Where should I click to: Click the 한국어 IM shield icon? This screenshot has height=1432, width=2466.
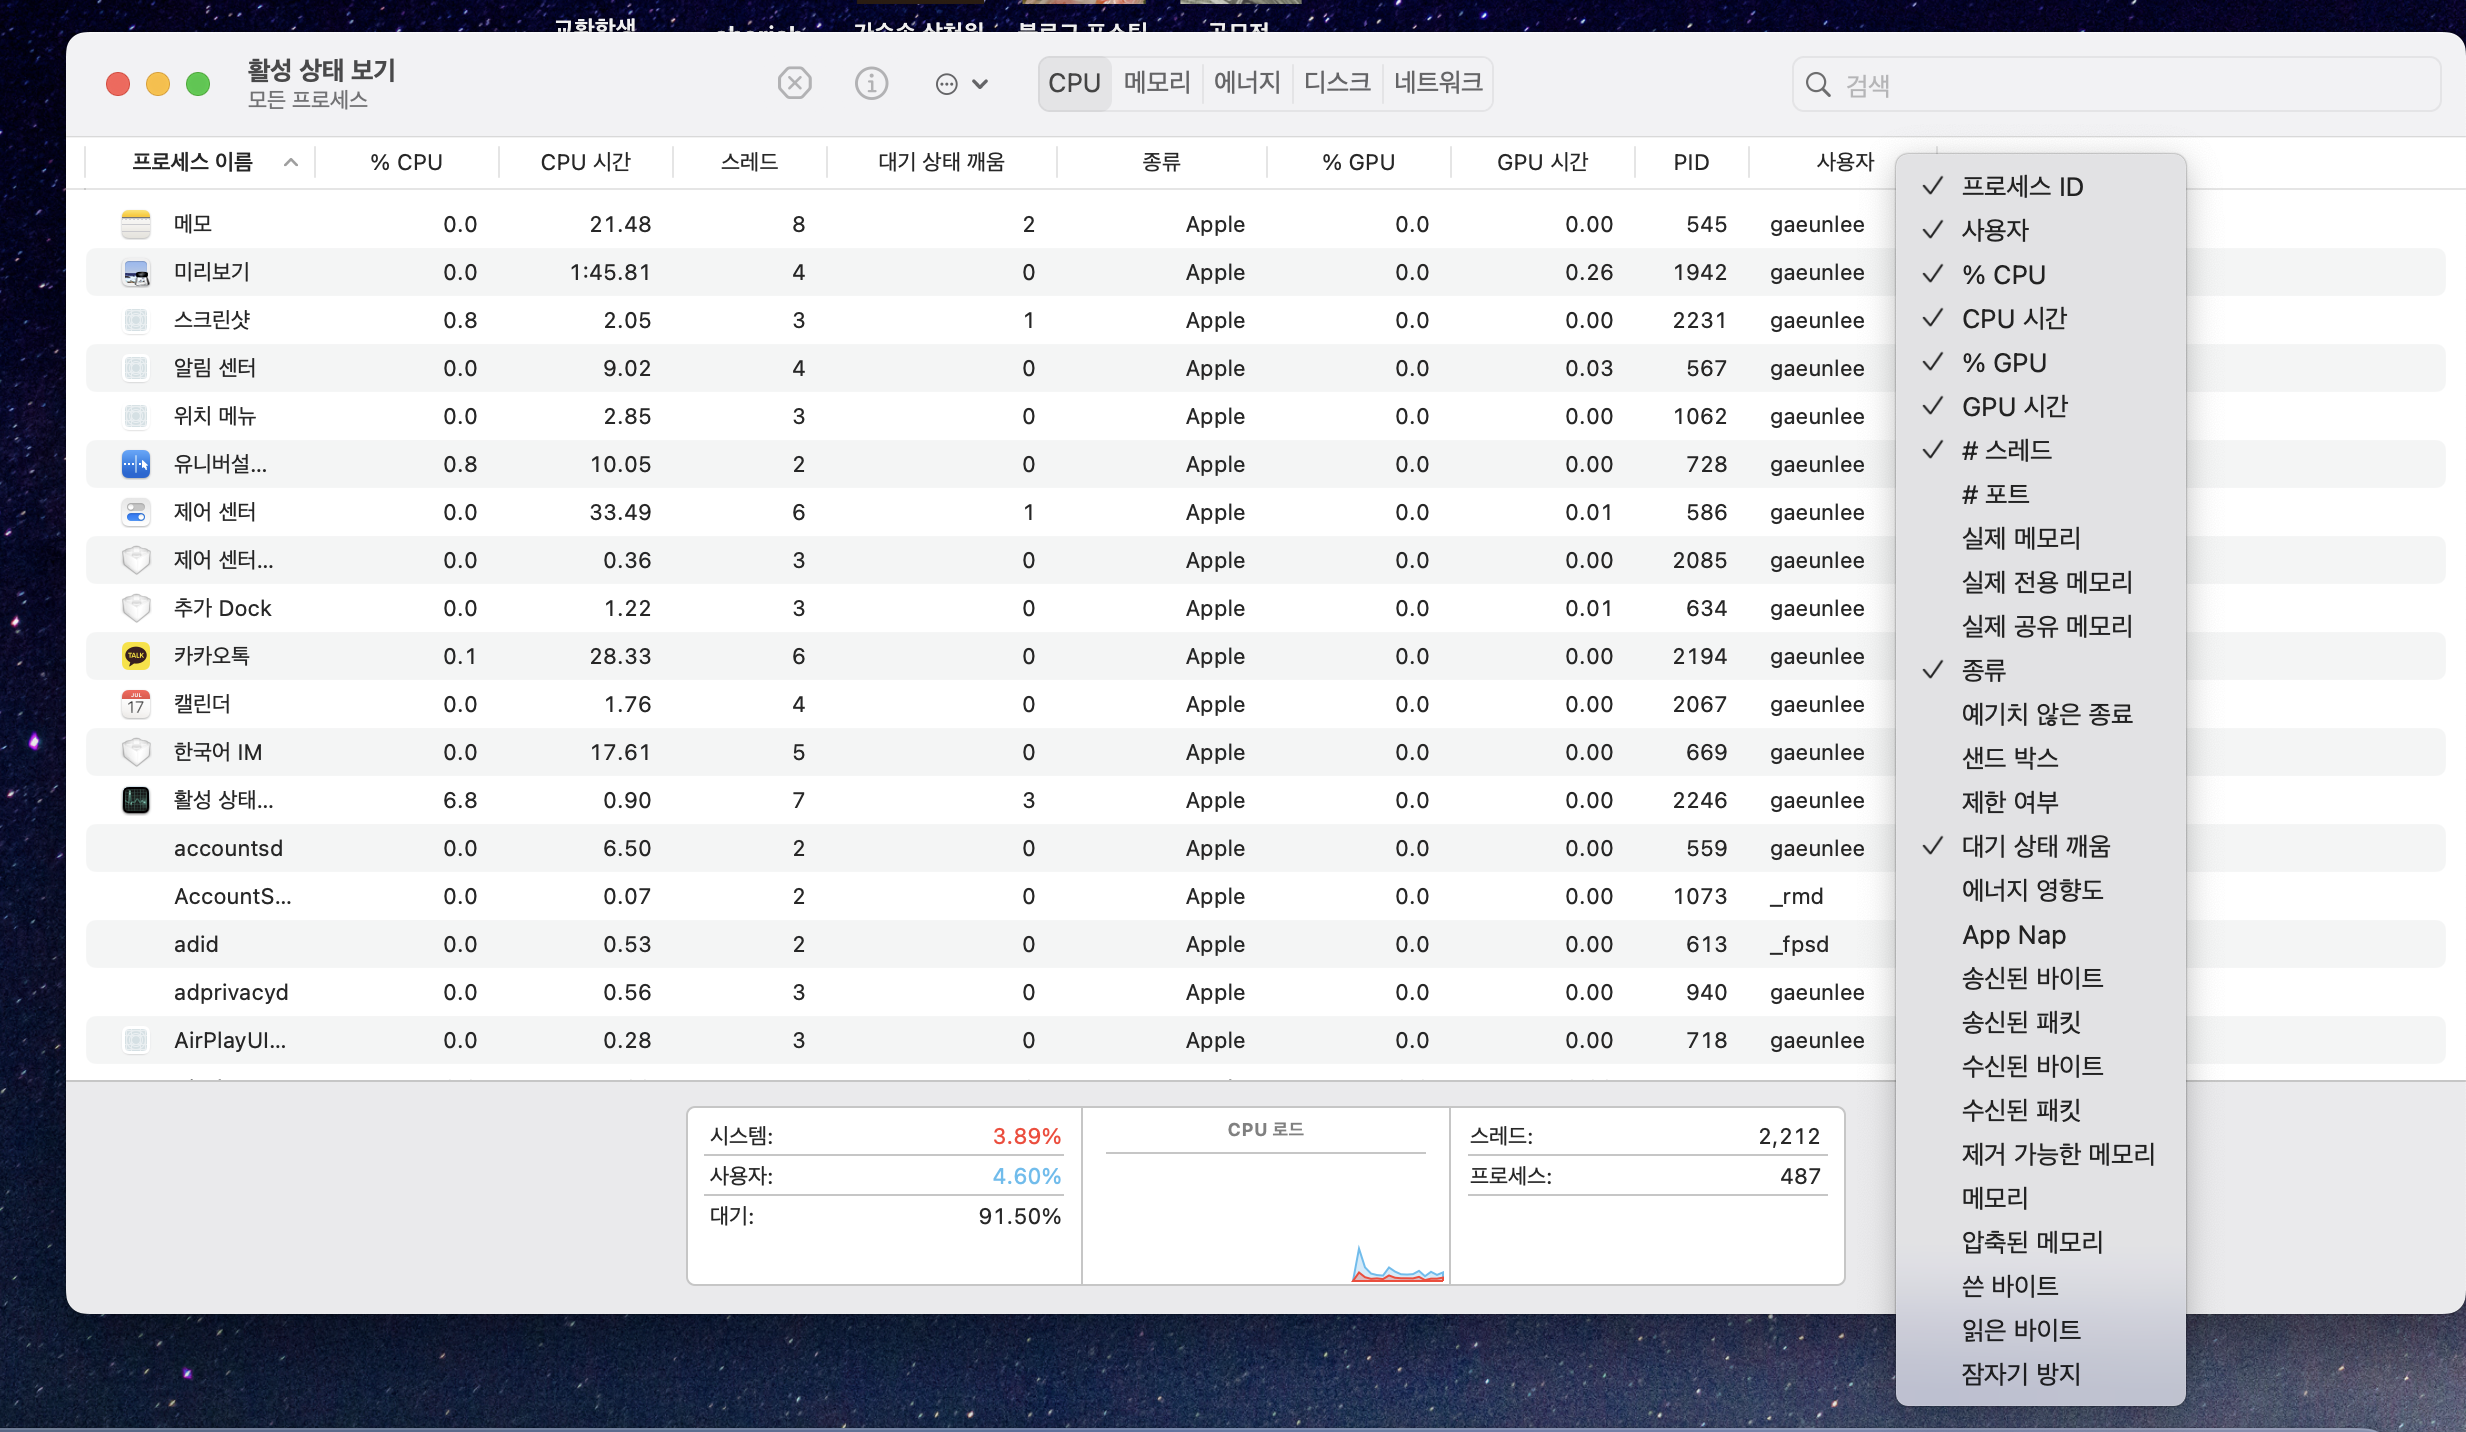136,752
